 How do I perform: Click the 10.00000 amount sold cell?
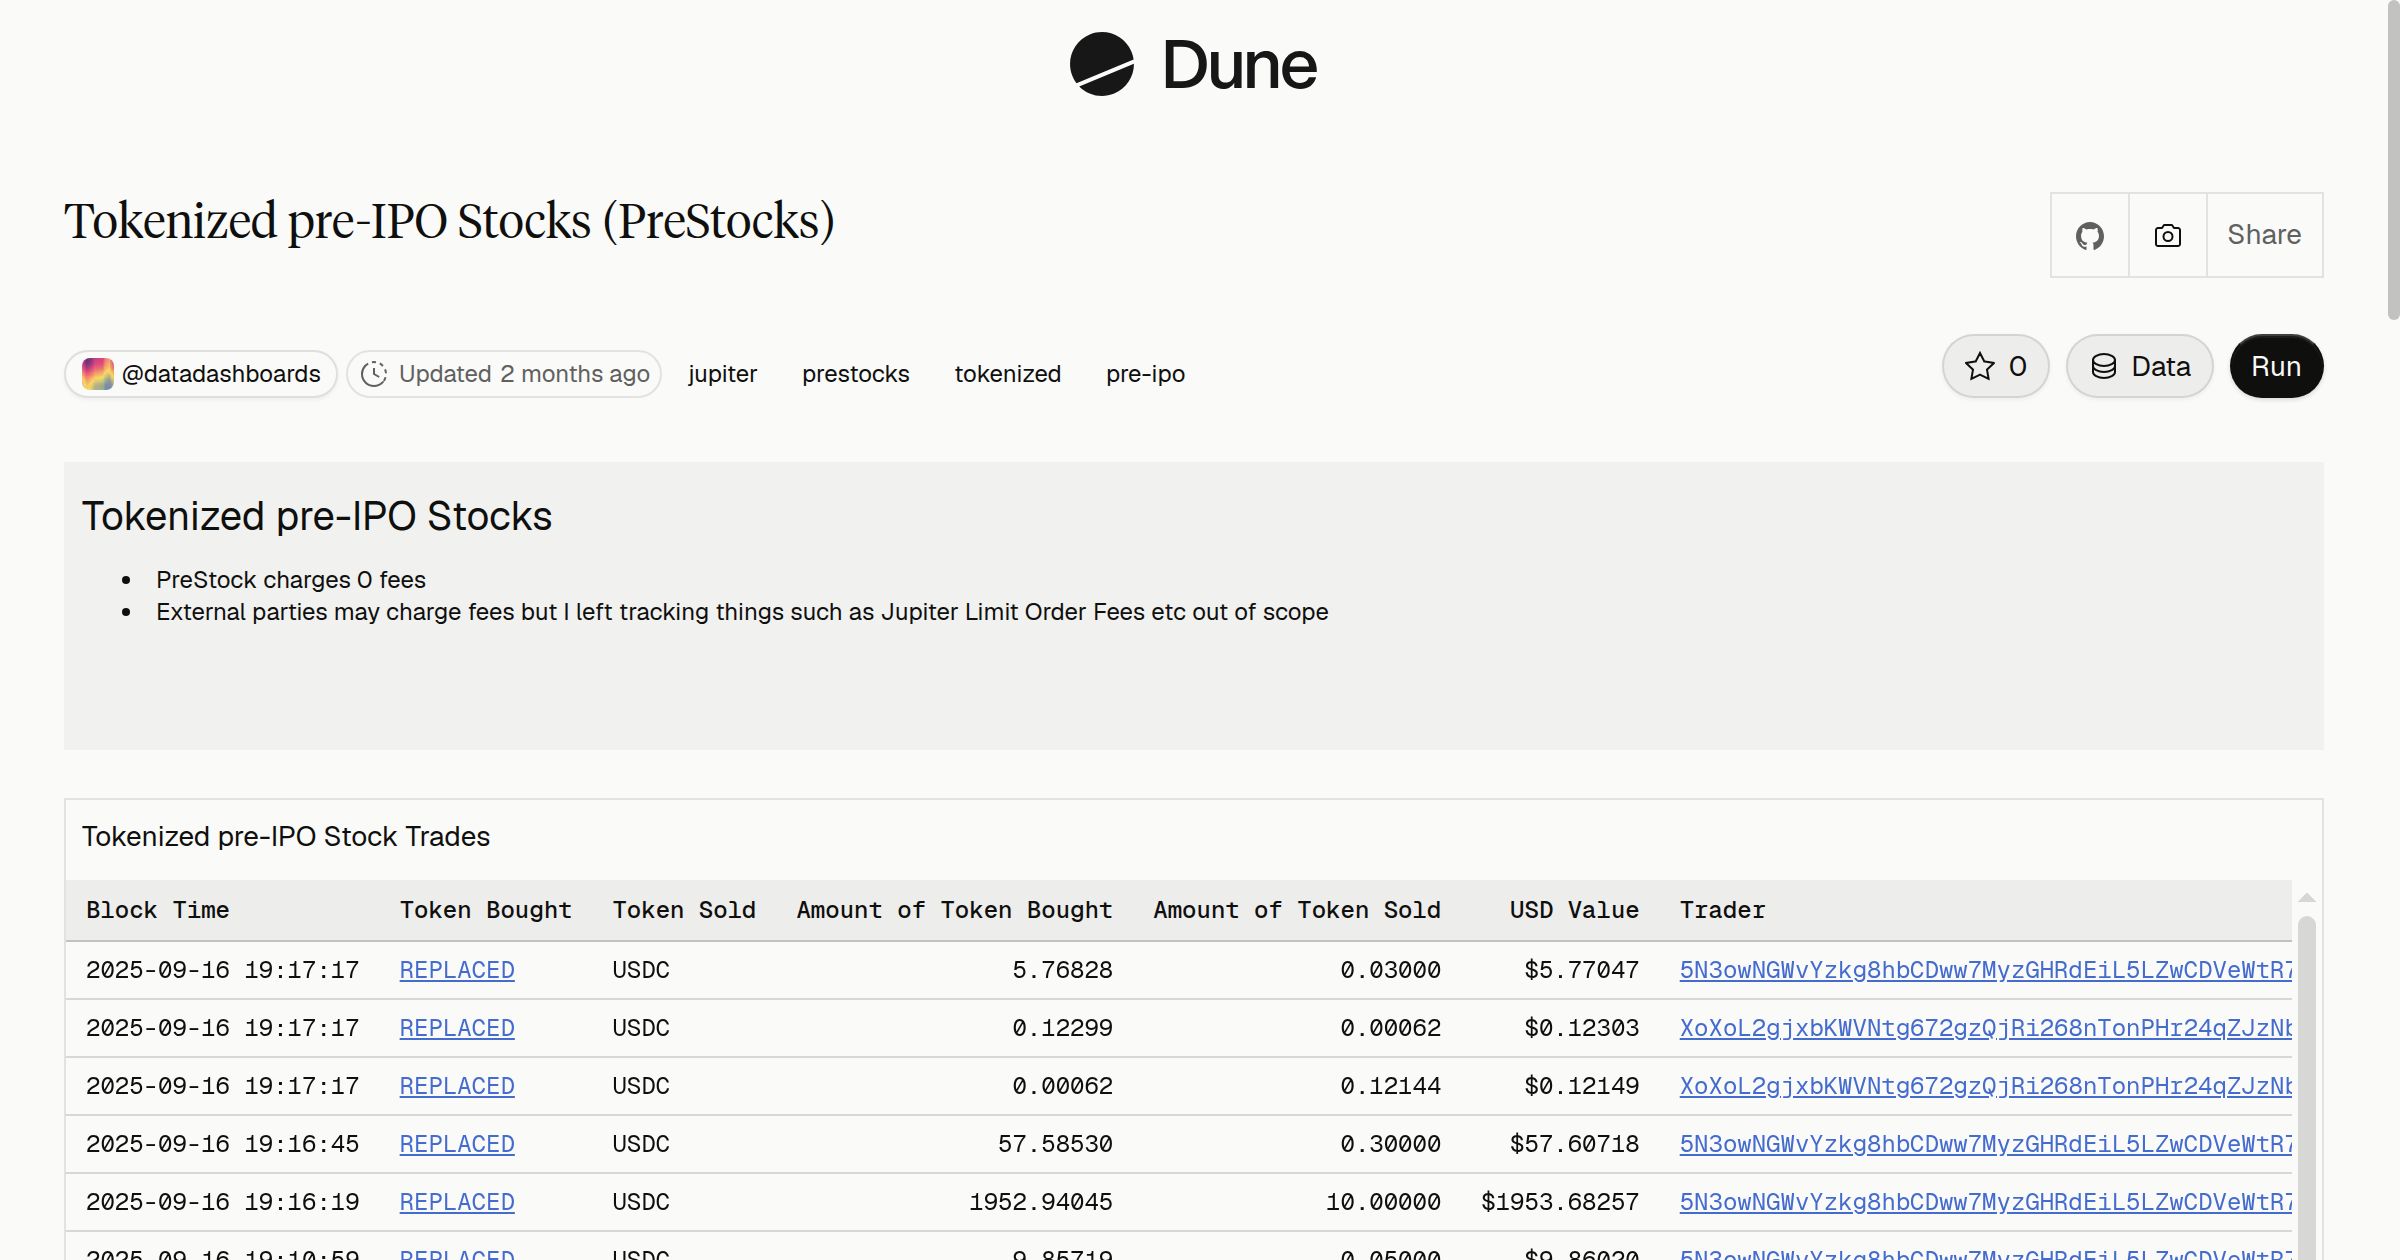(x=1383, y=1202)
